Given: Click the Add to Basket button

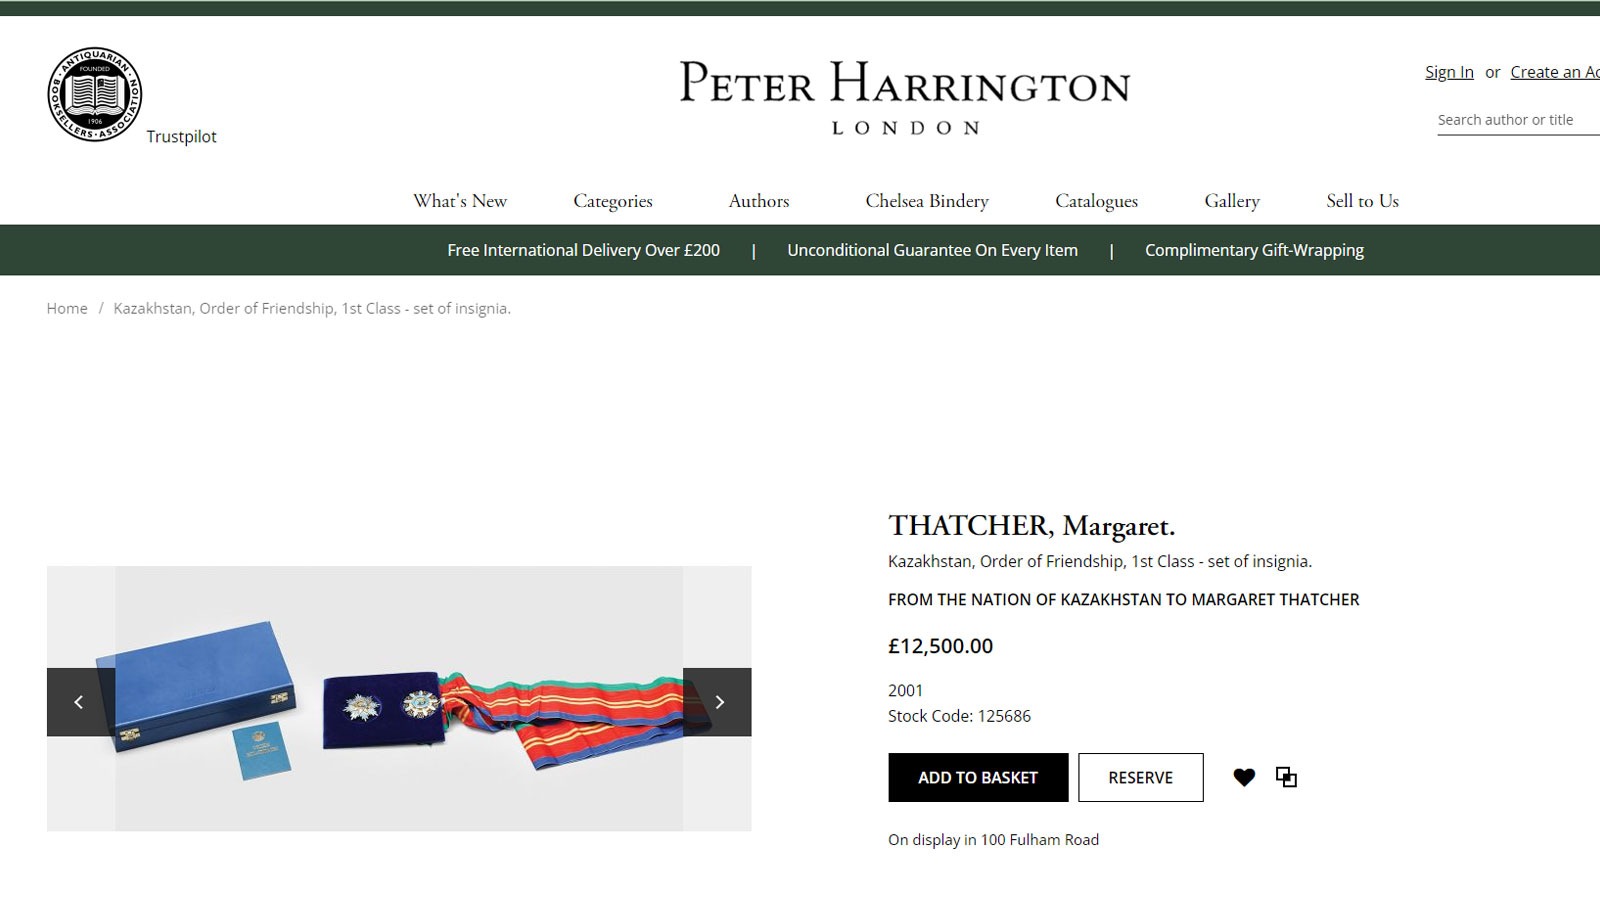Looking at the screenshot, I should click(978, 777).
